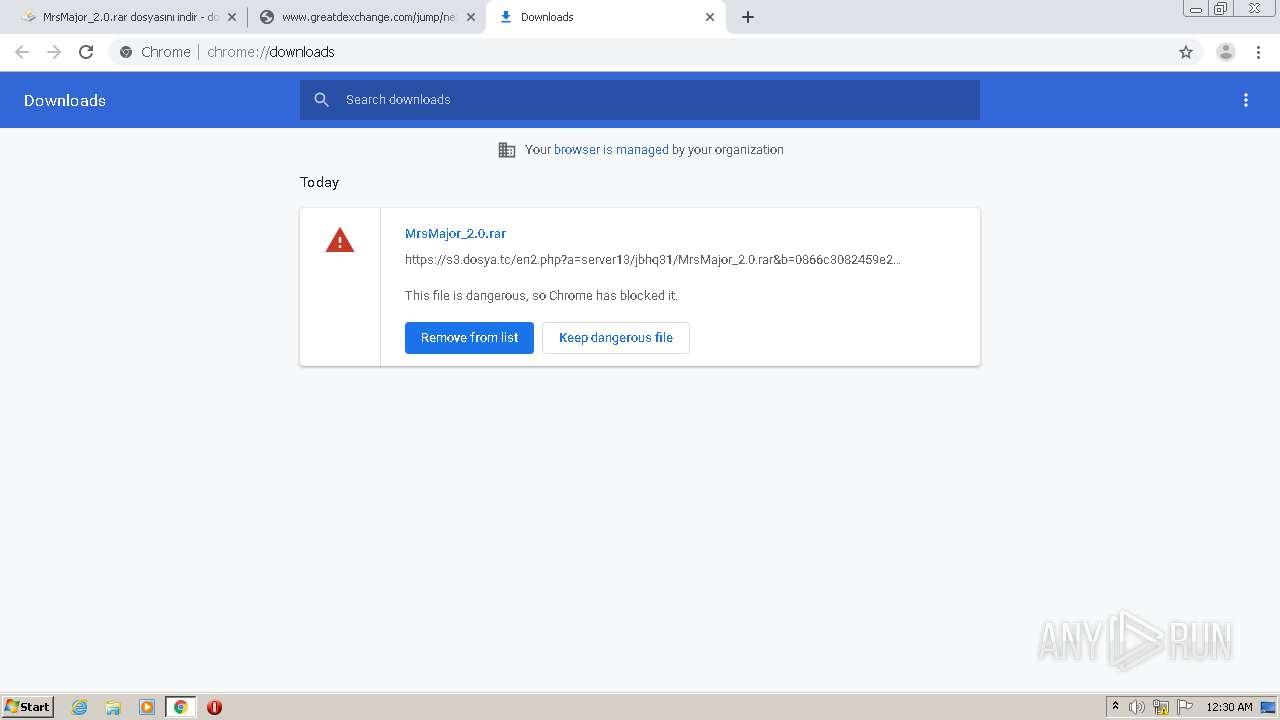Open Chrome three-dot menu
This screenshot has width=1280, height=720.
1259,52
